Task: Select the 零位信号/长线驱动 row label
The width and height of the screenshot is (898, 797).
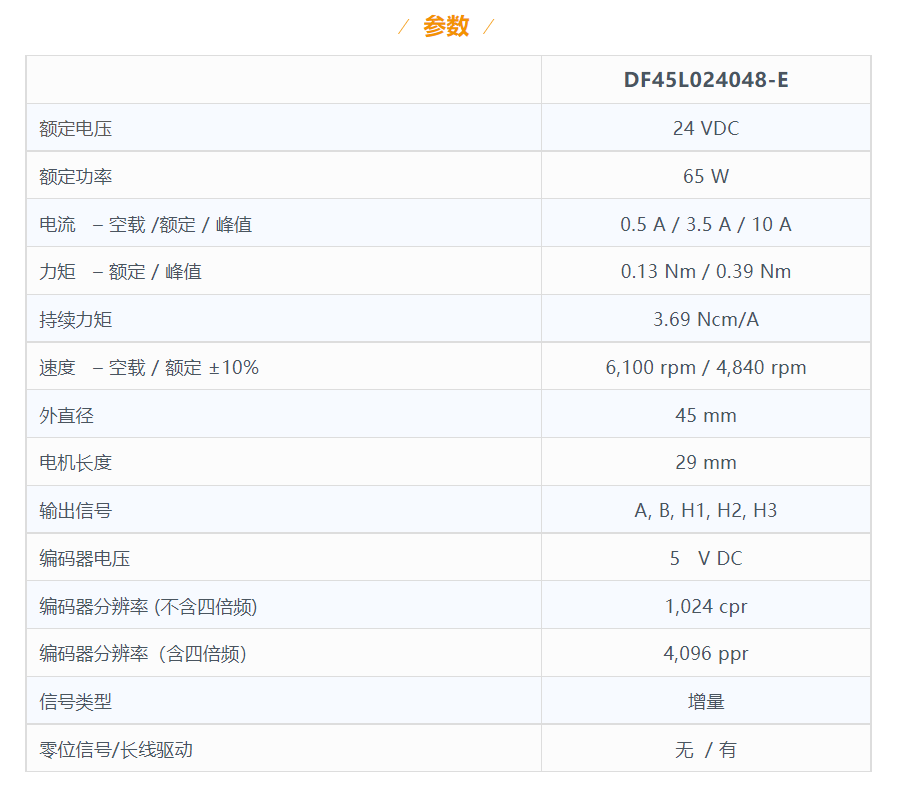Action: (115, 749)
